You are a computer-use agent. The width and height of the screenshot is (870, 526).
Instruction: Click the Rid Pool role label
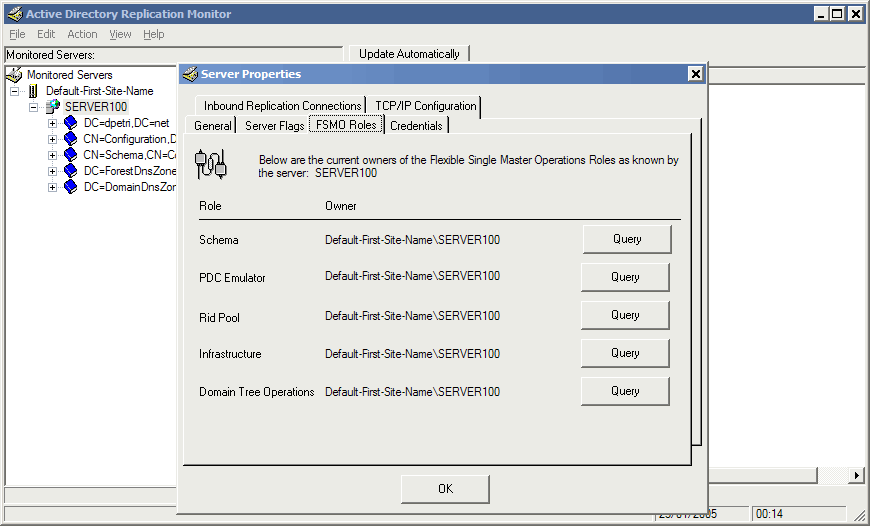tap(220, 318)
